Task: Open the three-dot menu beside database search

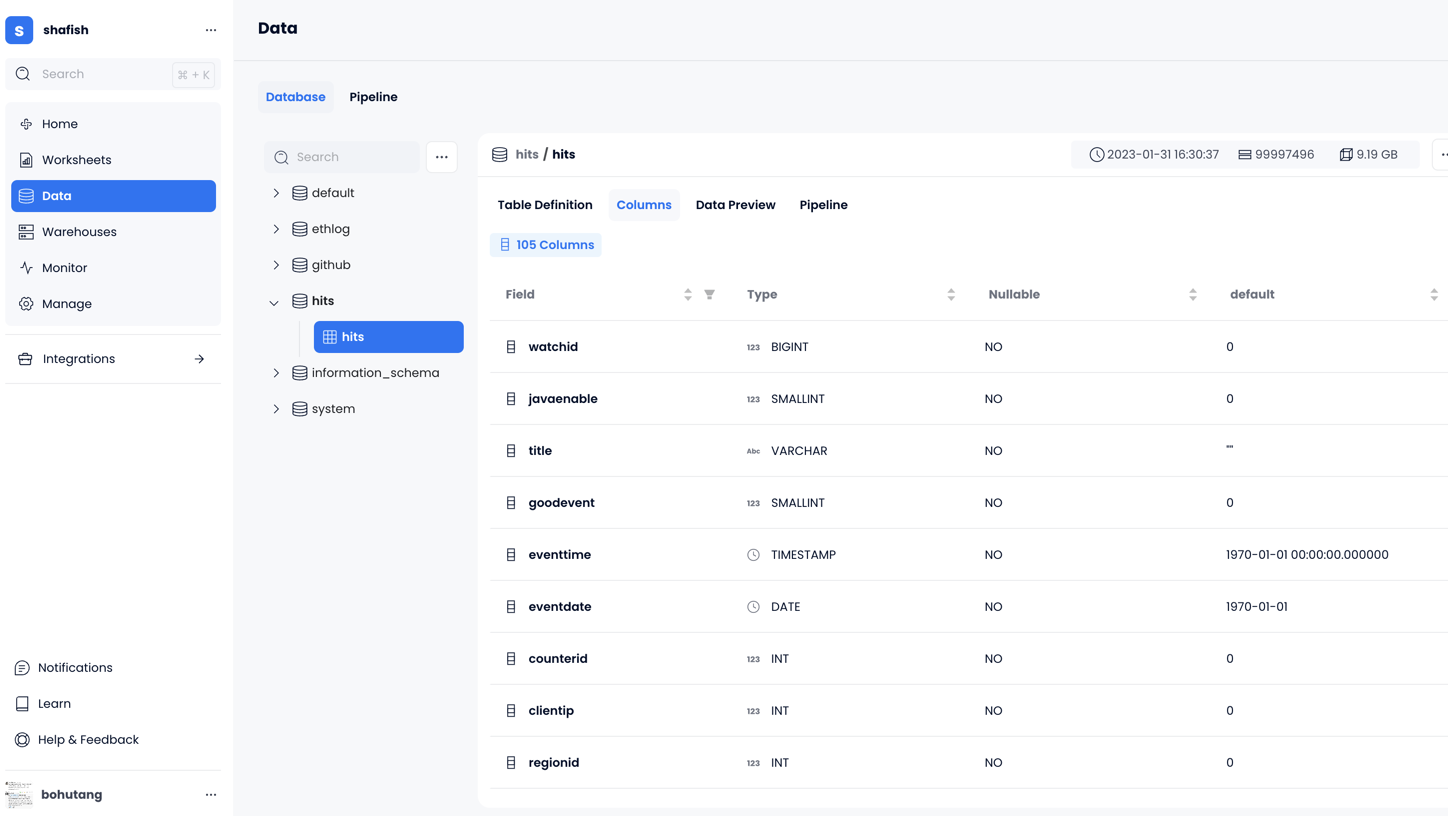Action: (x=441, y=157)
